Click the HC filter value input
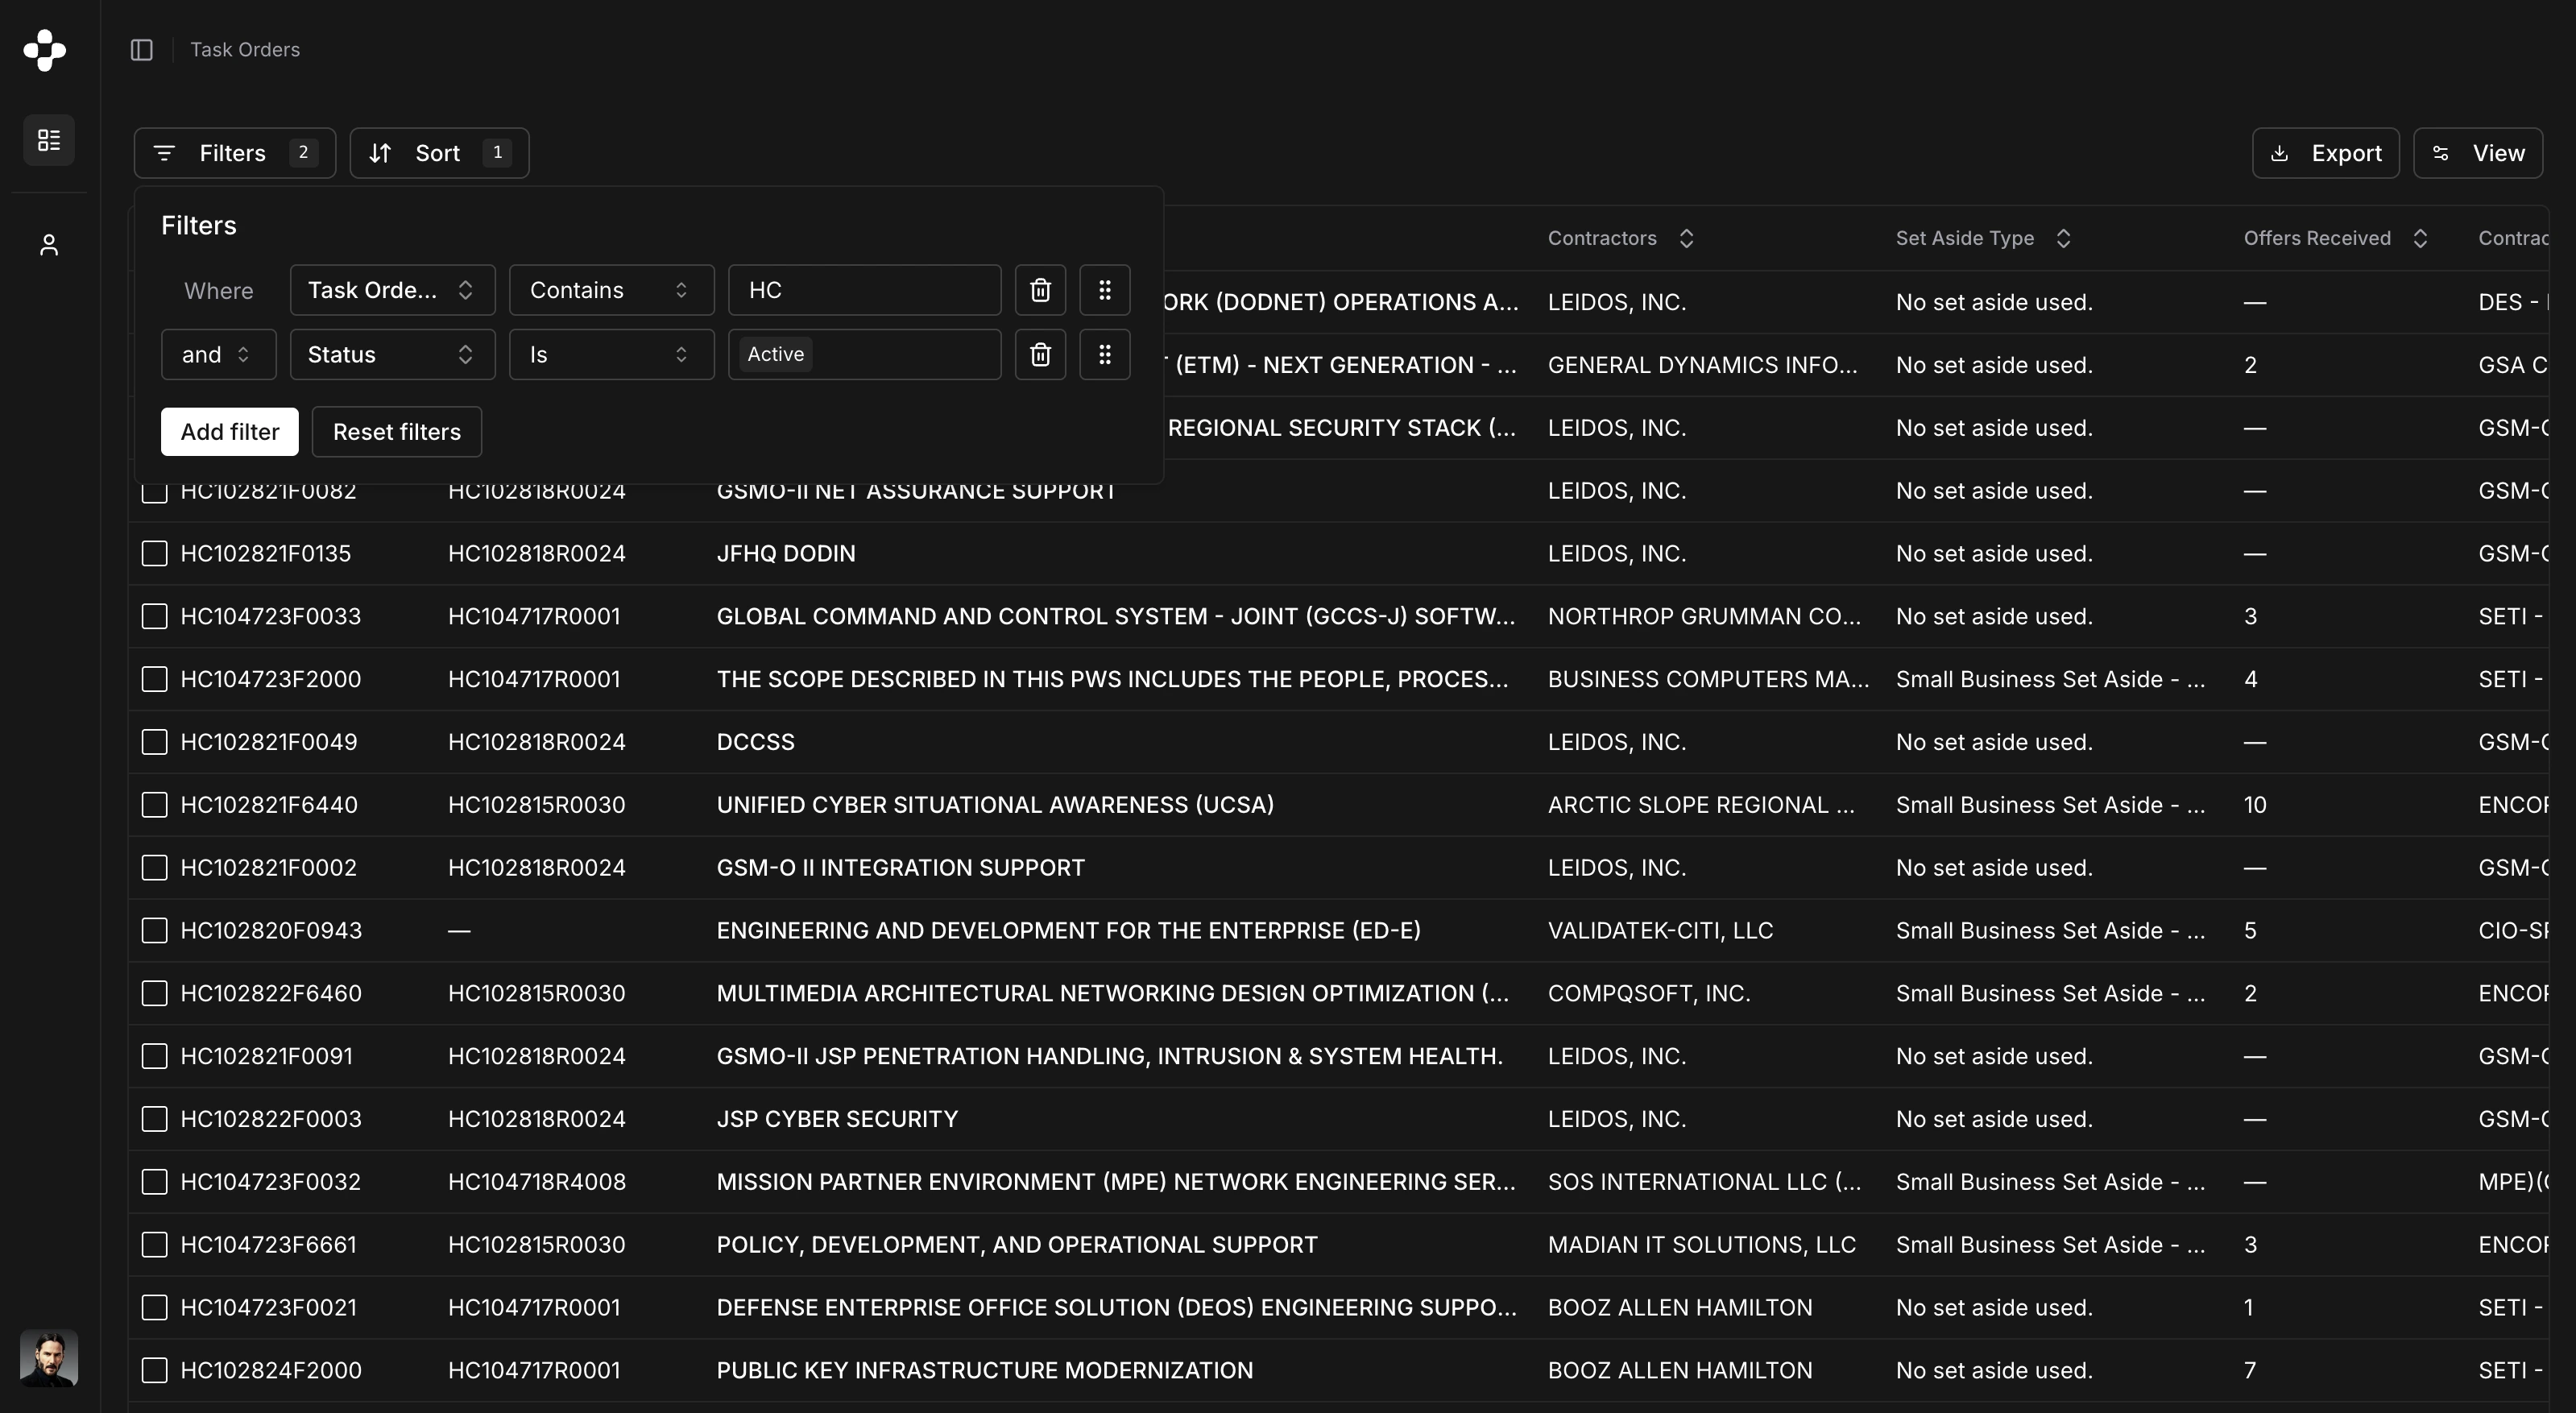Image resolution: width=2576 pixels, height=1413 pixels. point(865,290)
